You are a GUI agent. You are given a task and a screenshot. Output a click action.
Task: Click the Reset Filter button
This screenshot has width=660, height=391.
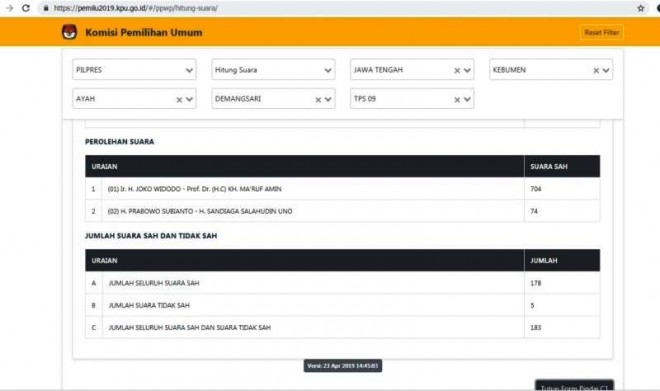[x=601, y=32]
